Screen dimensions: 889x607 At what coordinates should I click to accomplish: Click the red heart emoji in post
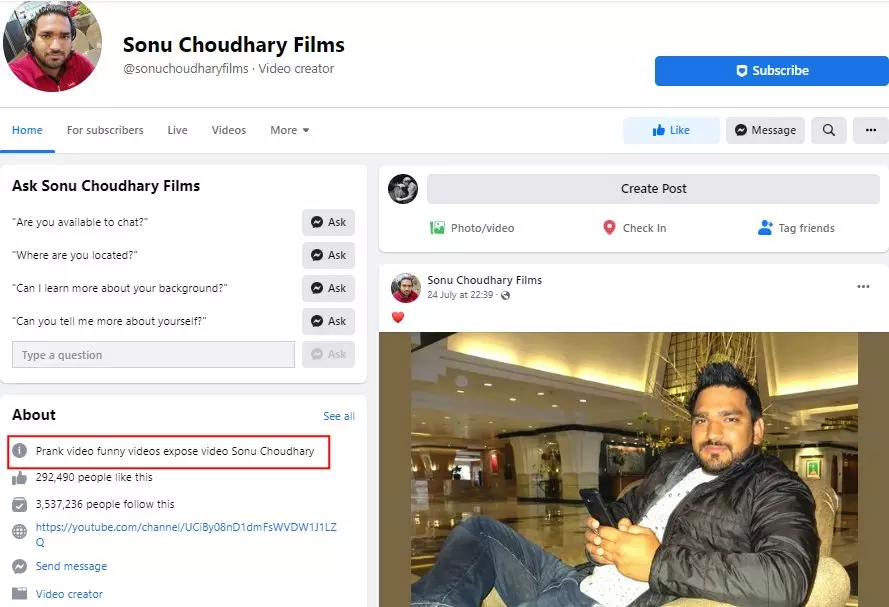tap(398, 317)
